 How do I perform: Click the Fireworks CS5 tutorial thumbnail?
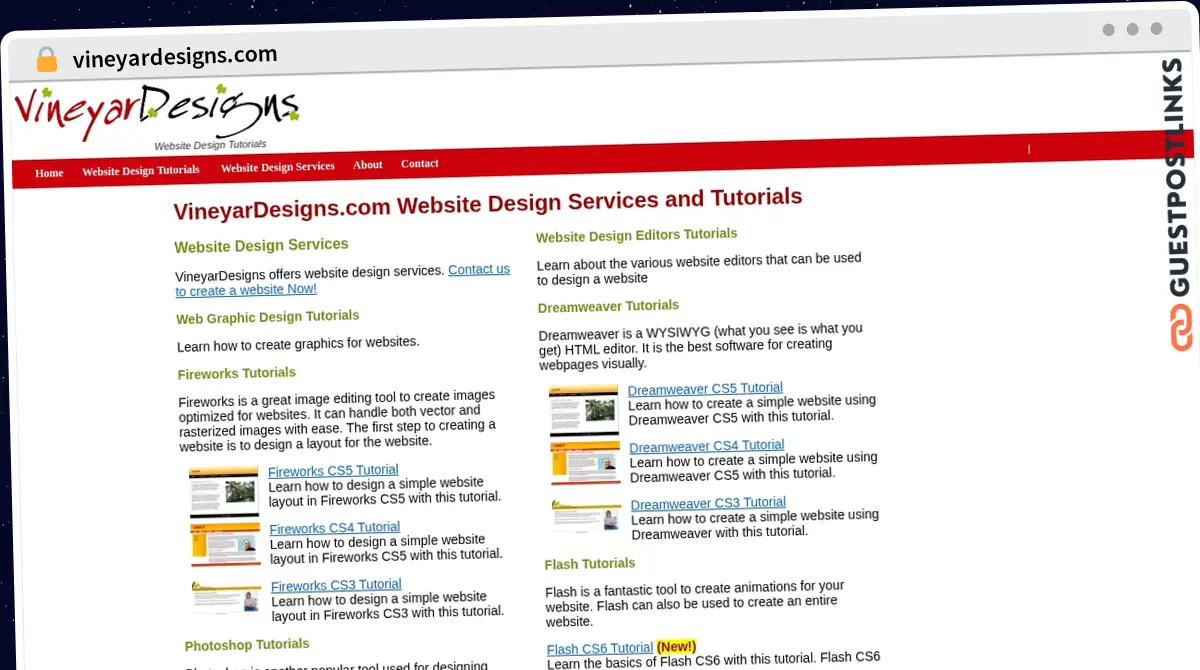click(223, 492)
